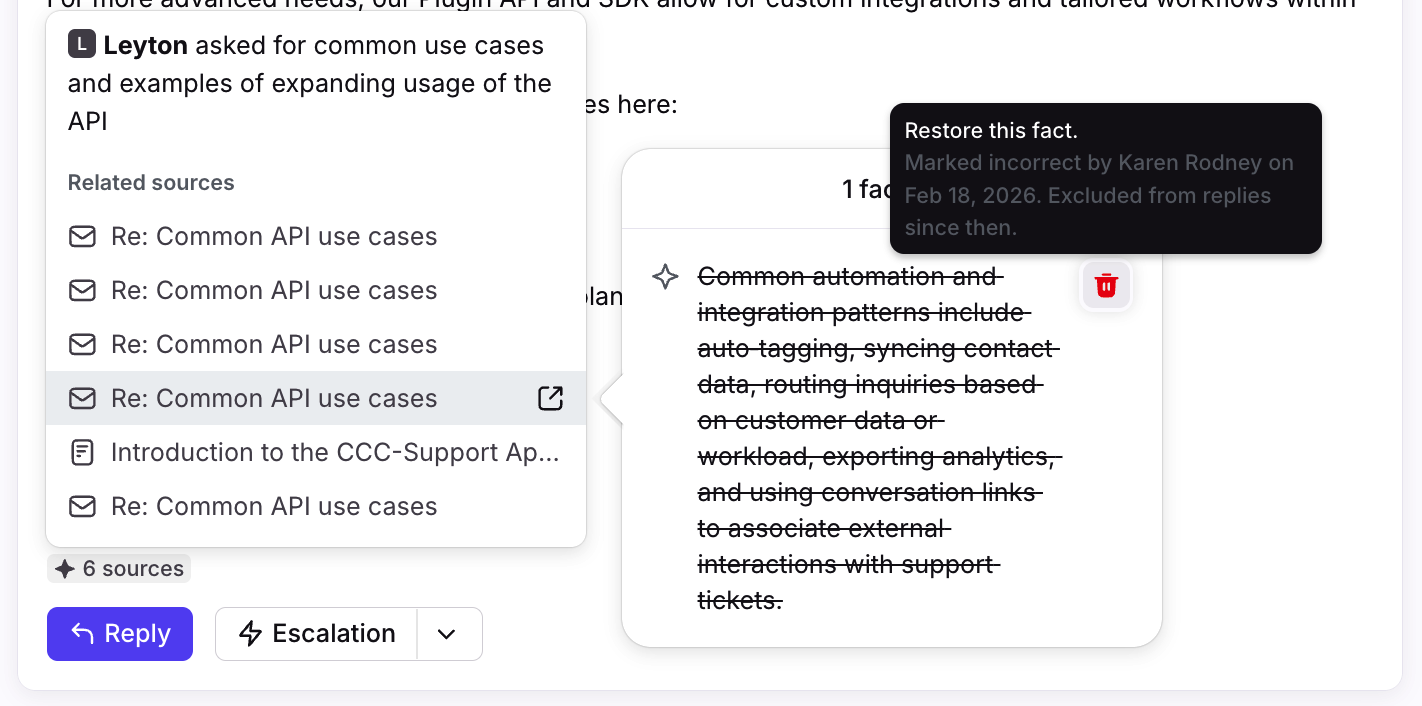Select the highlighted fourth "Re: Common API use cases" entry
The width and height of the screenshot is (1422, 706).
click(x=274, y=399)
